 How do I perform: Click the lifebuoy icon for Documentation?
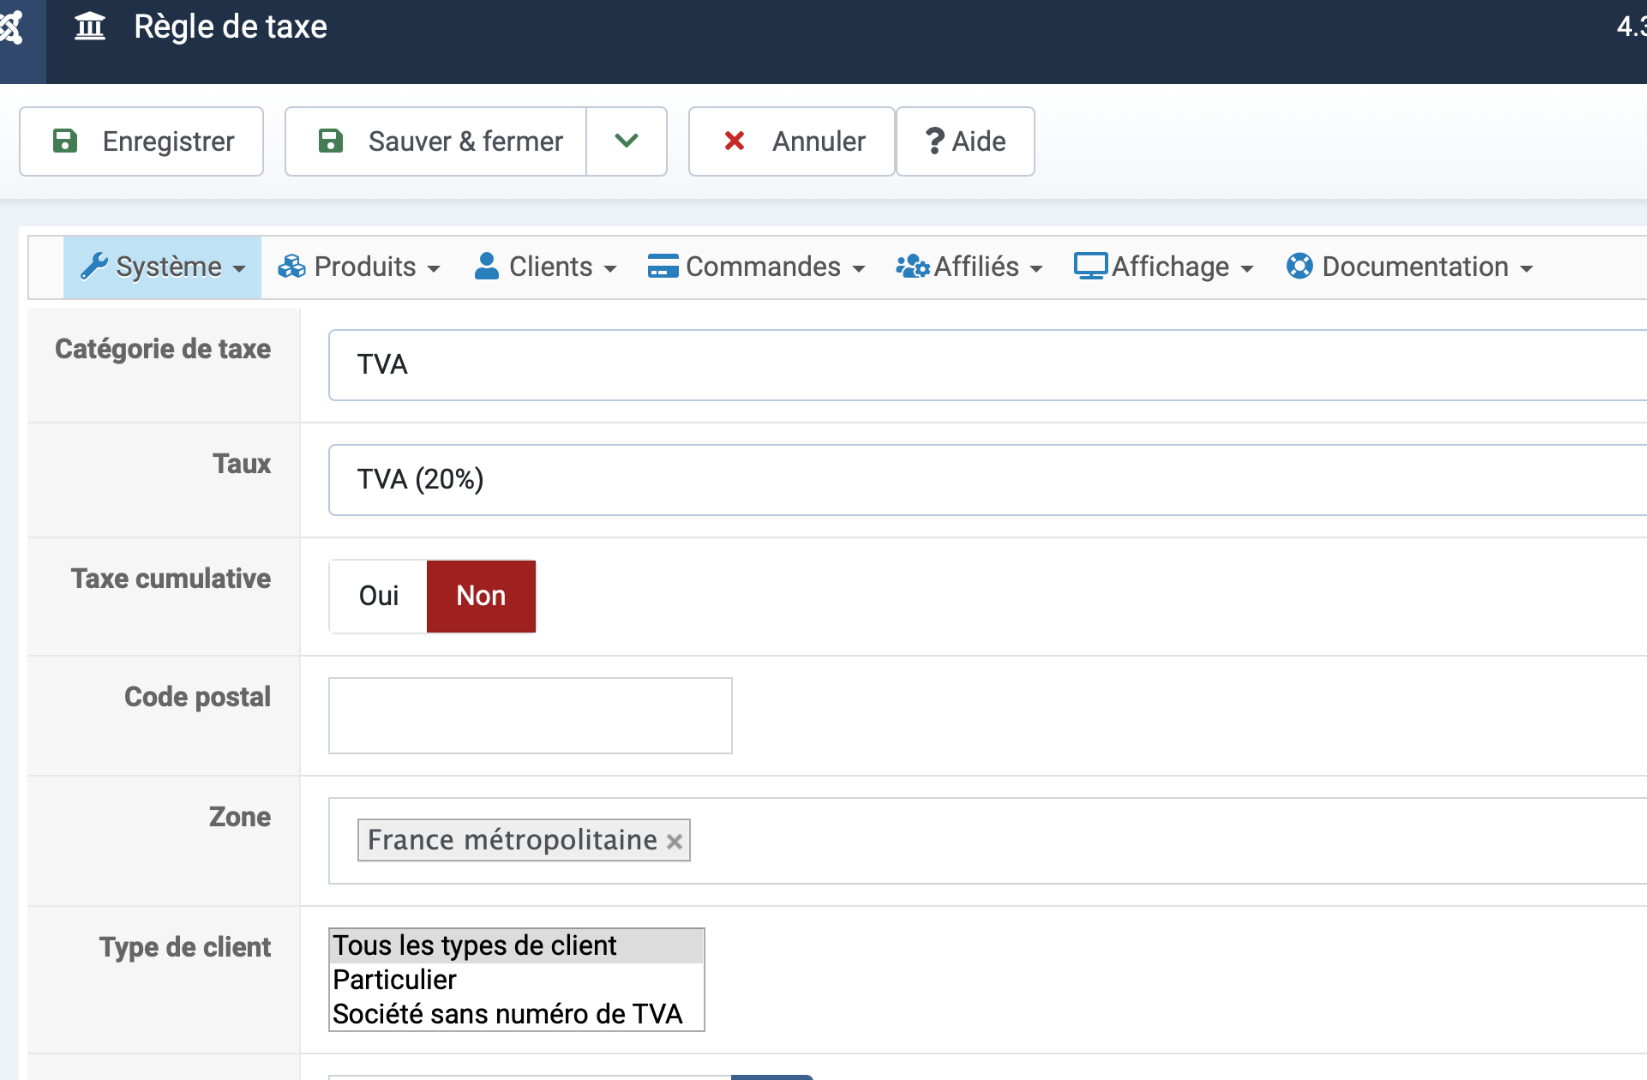point(1299,266)
